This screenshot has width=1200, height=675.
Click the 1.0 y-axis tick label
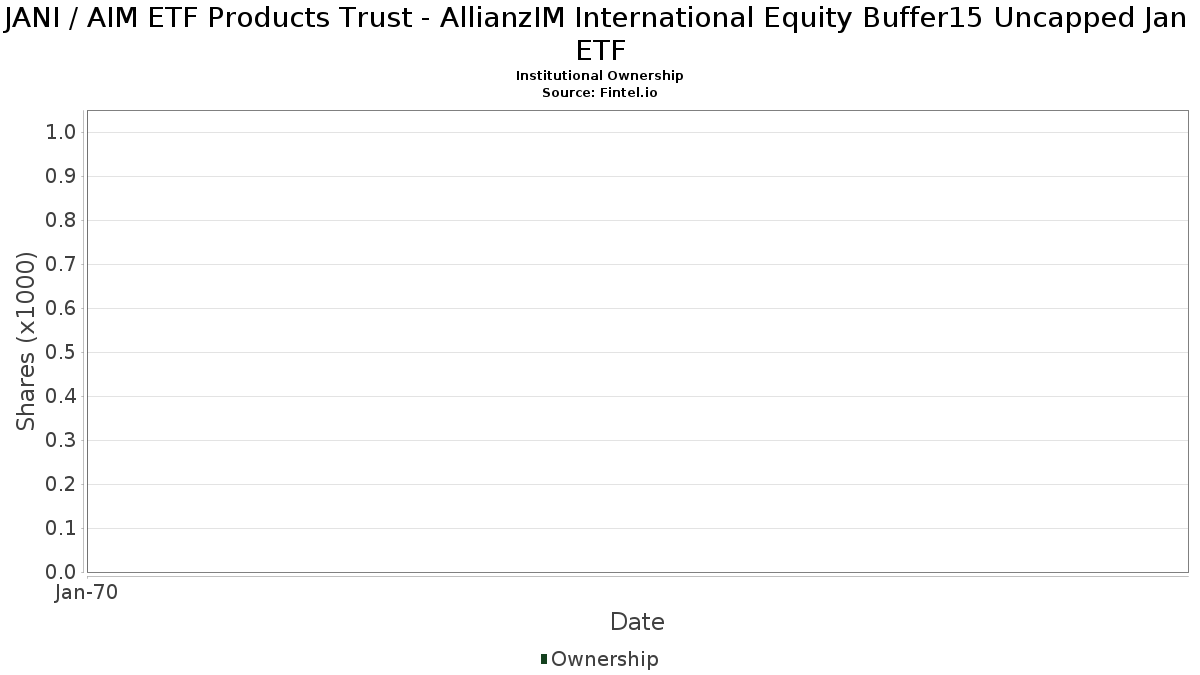click(61, 133)
